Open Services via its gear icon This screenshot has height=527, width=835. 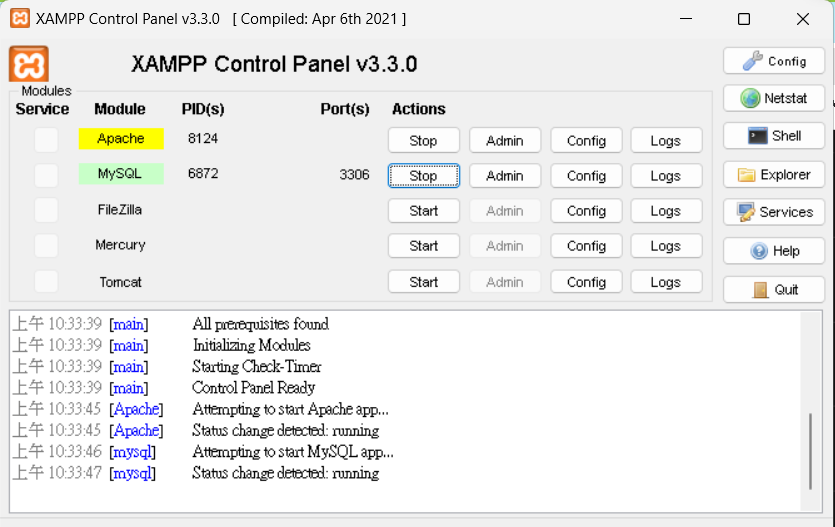point(746,212)
